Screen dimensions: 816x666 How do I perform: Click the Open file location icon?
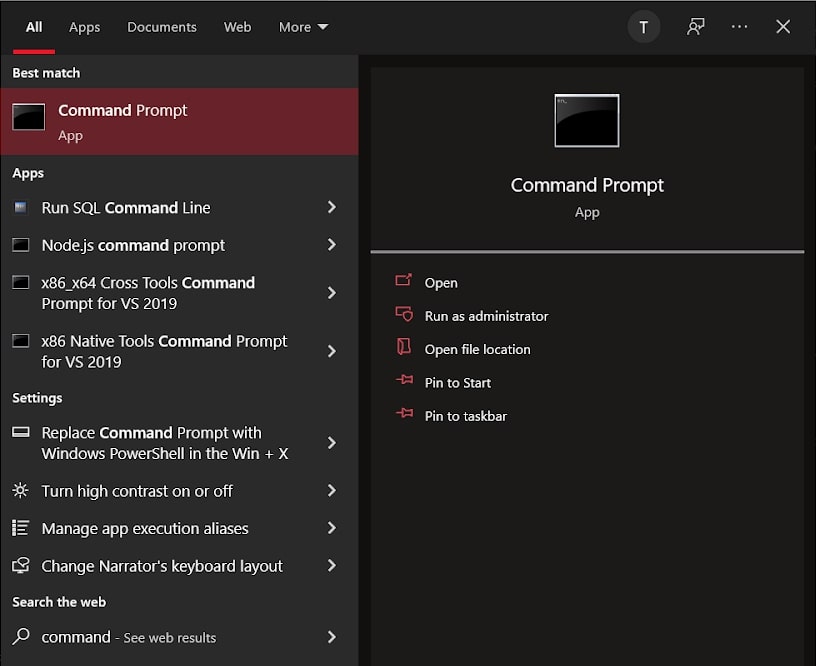(404, 347)
